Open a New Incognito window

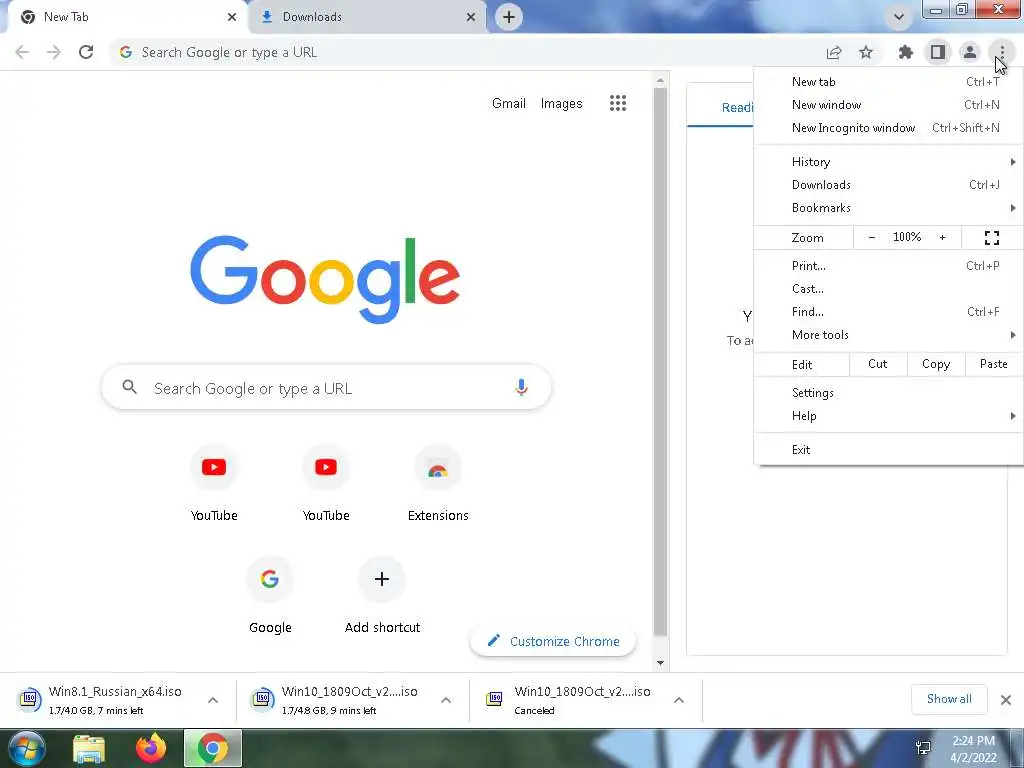[x=888, y=128]
